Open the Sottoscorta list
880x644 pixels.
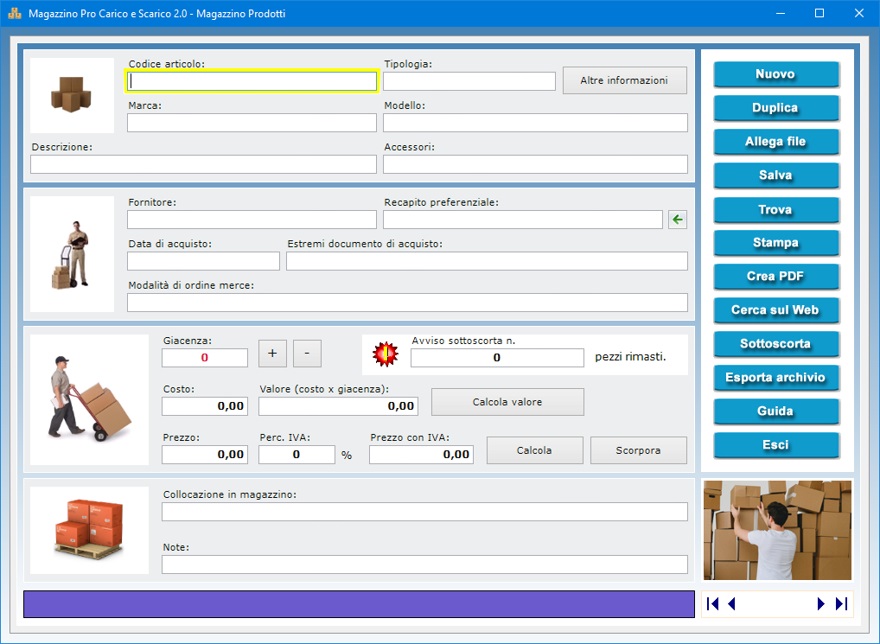pyautogui.click(x=776, y=344)
